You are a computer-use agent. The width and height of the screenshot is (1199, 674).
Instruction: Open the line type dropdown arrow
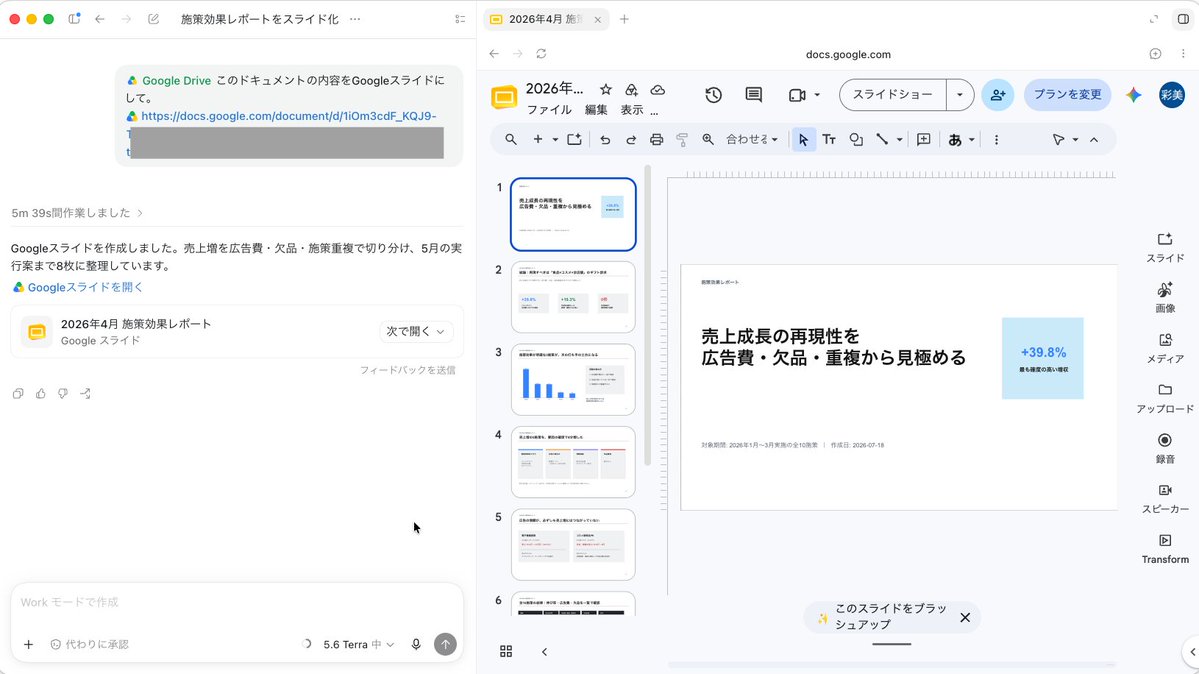[899, 140]
